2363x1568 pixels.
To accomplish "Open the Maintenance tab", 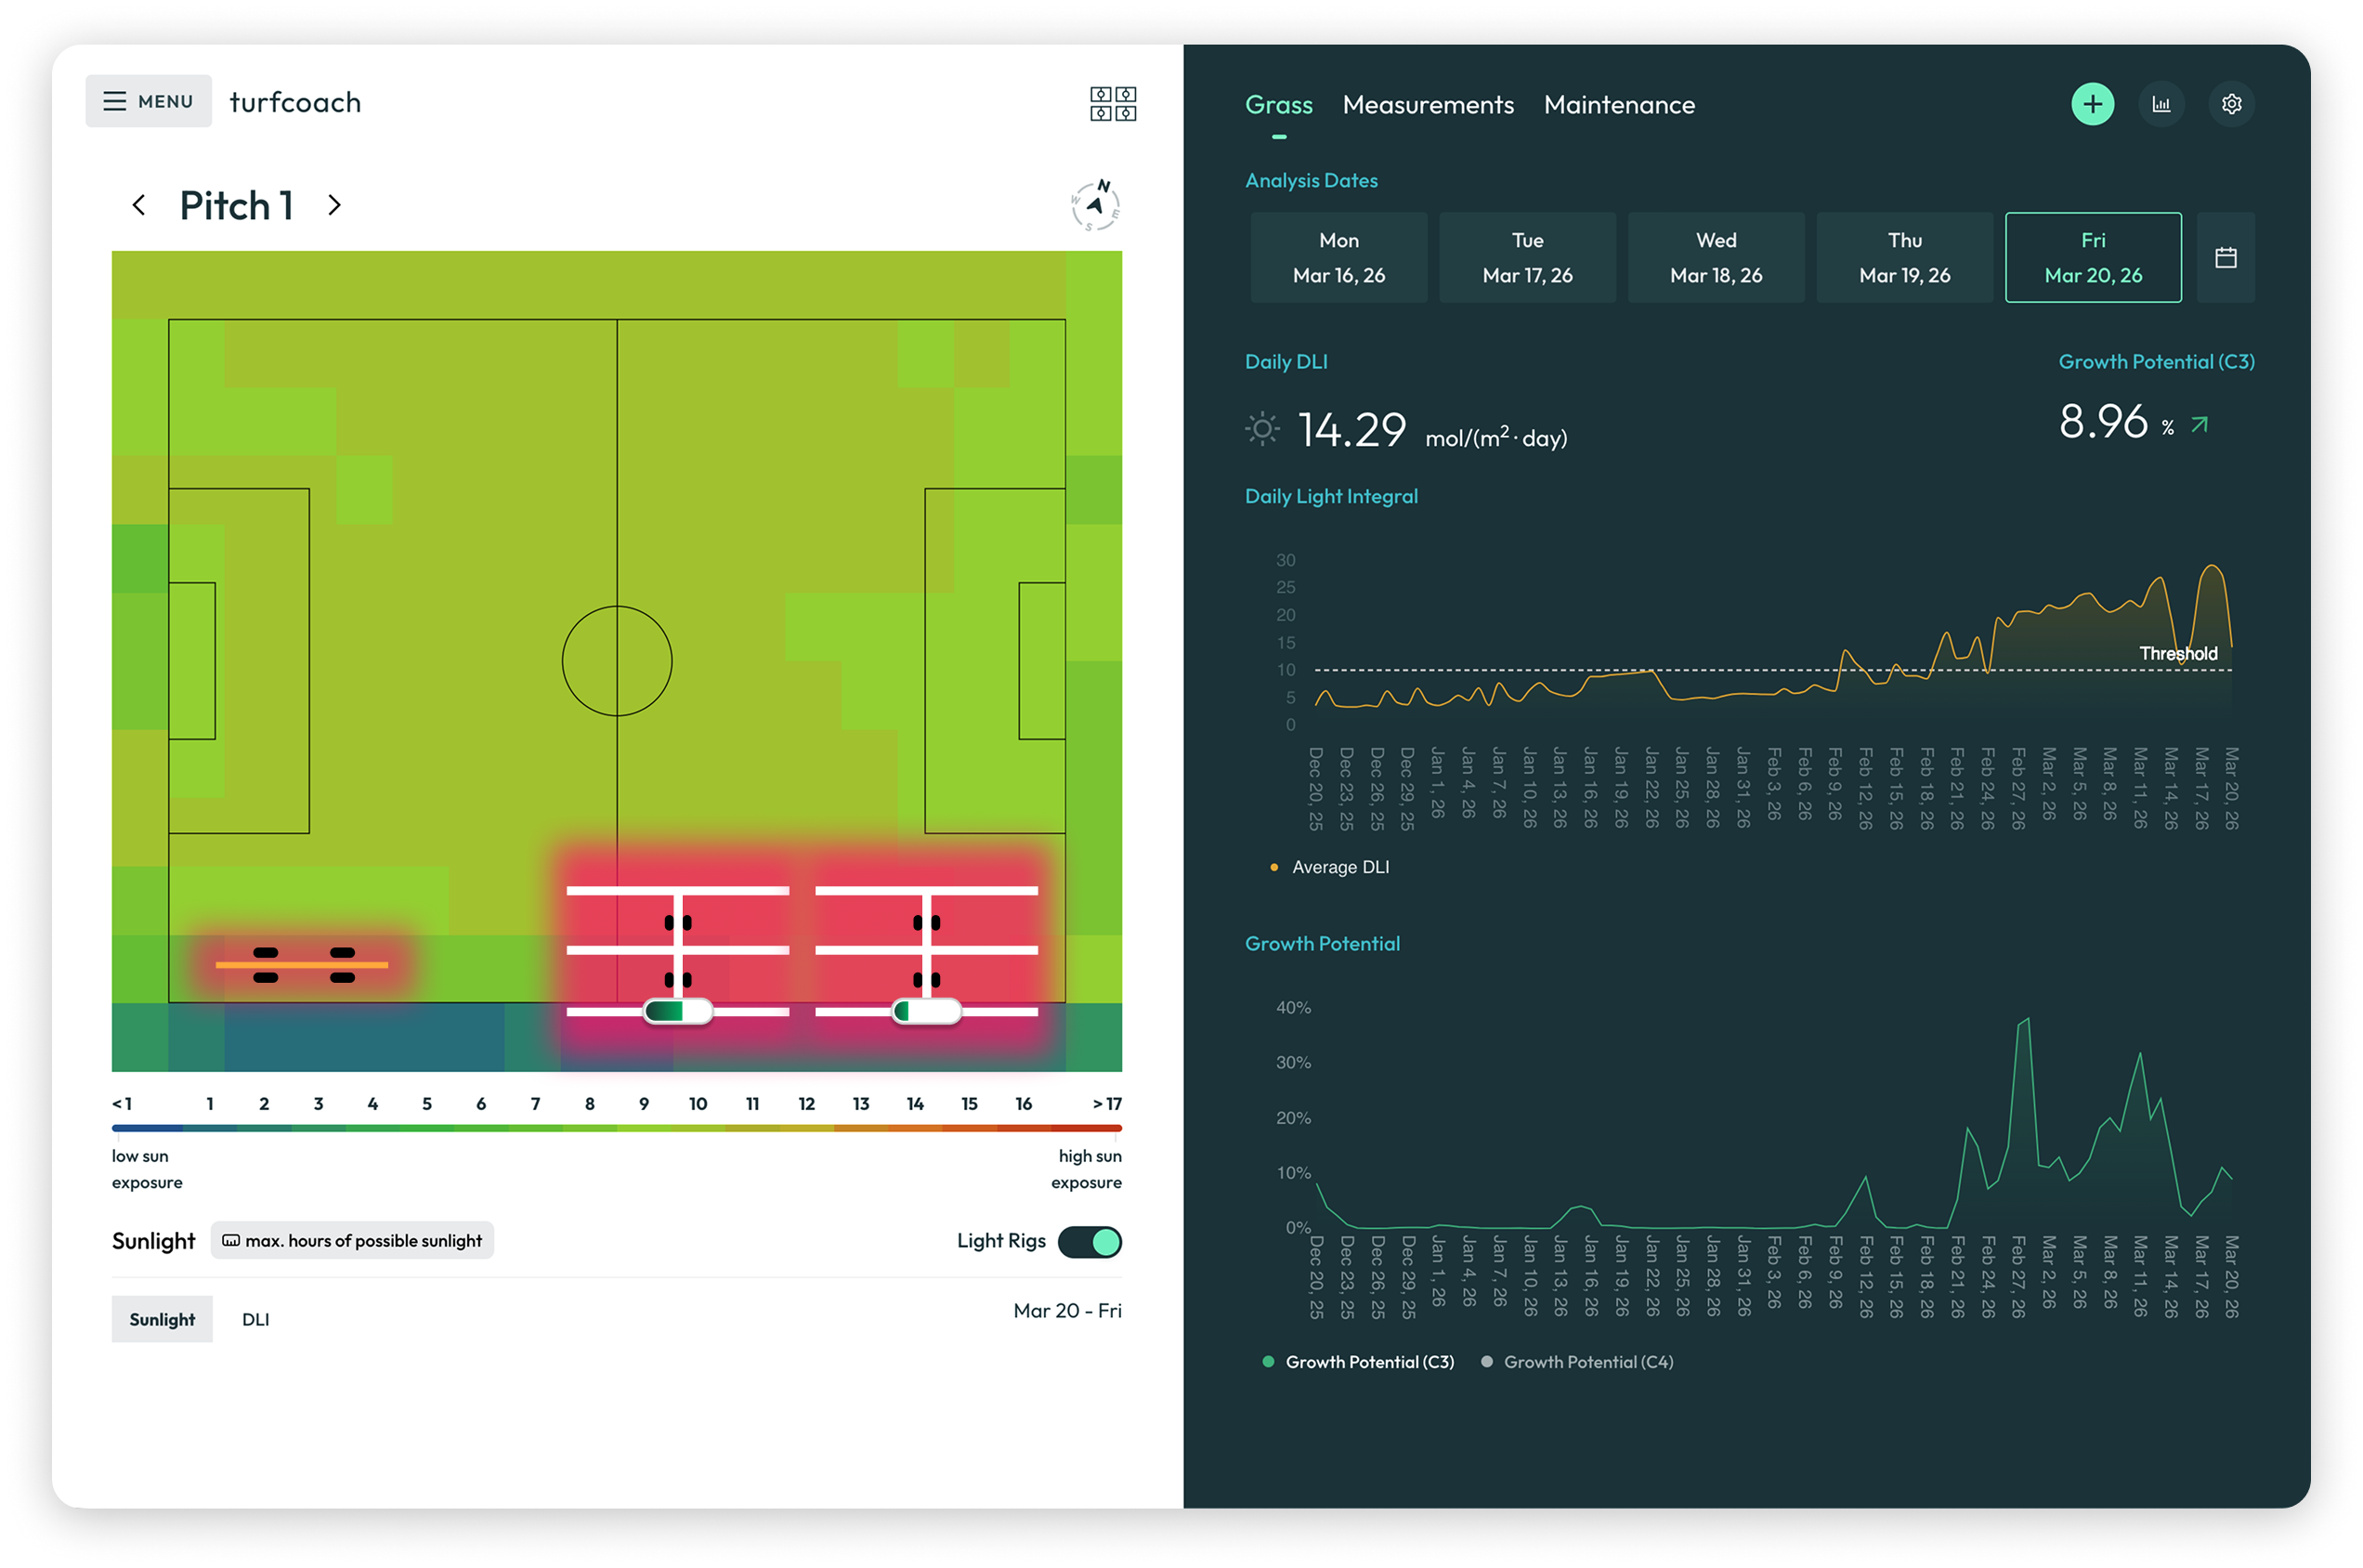I will (x=1618, y=104).
